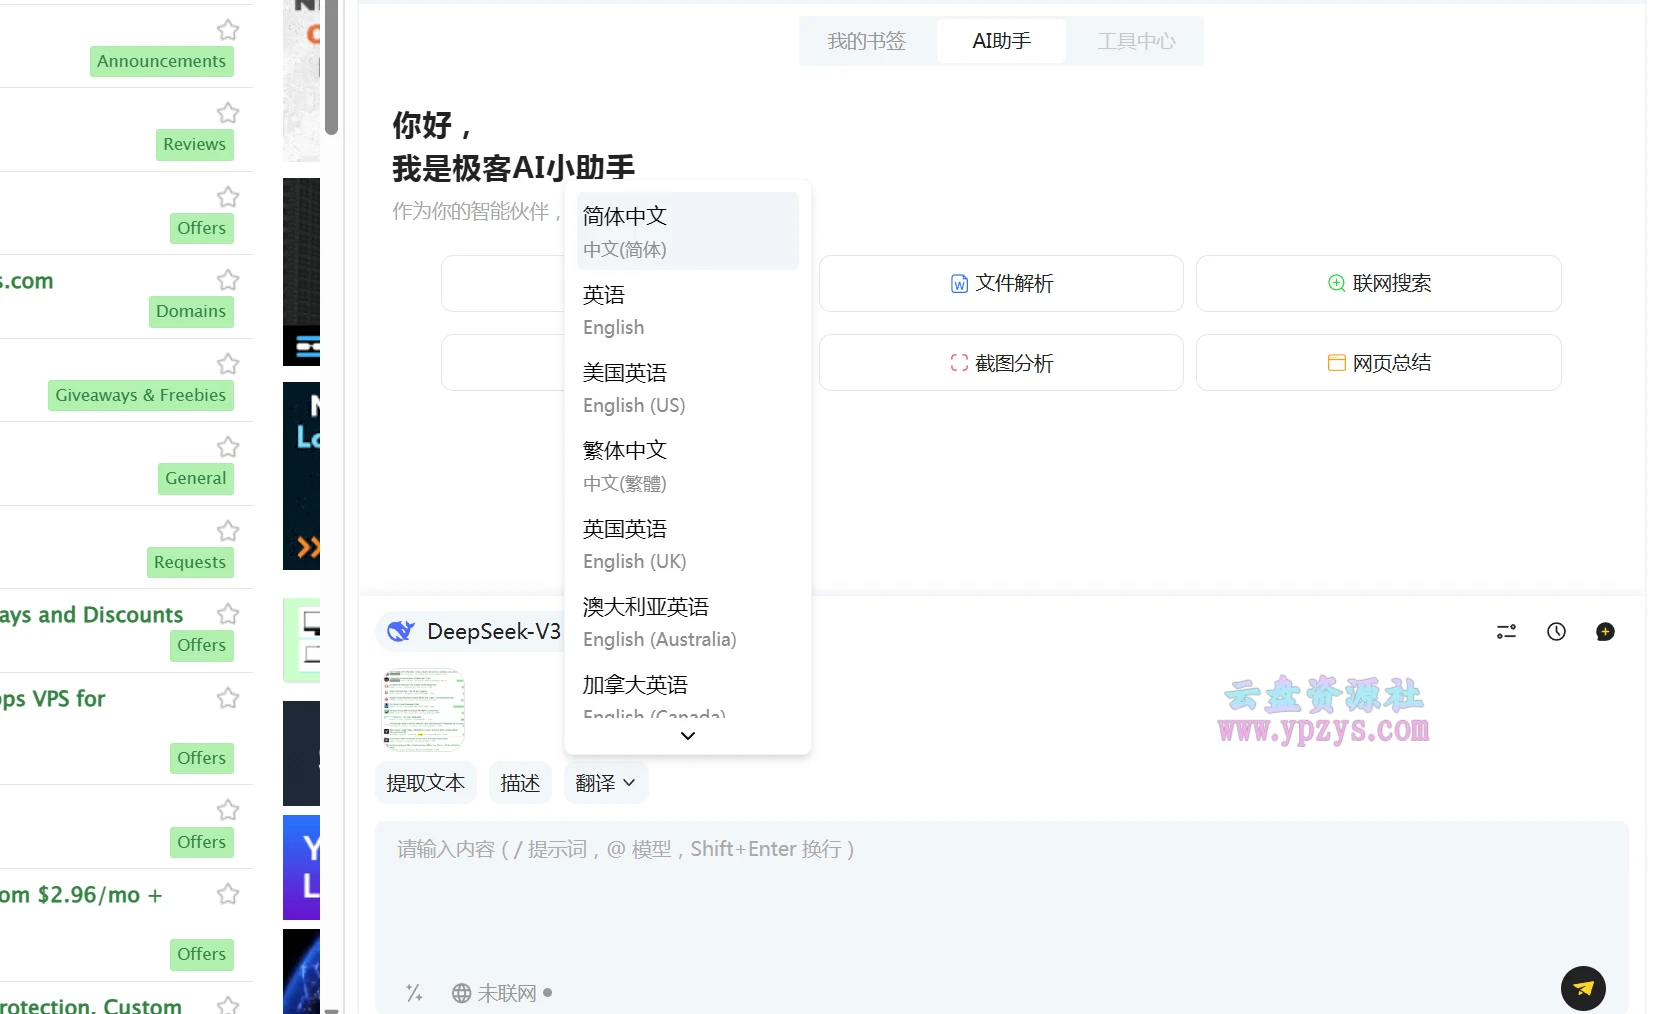Viewport: 1654px width, 1014px height.
Task: Open the uploaded screenshot thumbnail
Action: (x=424, y=710)
